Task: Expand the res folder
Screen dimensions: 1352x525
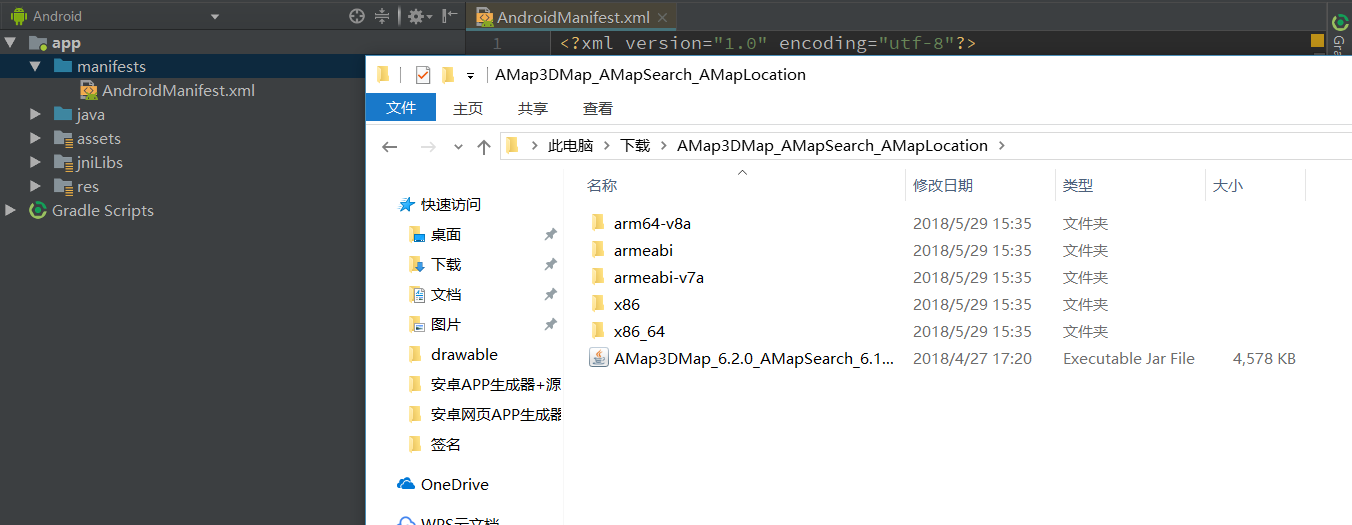Action: click(x=35, y=186)
